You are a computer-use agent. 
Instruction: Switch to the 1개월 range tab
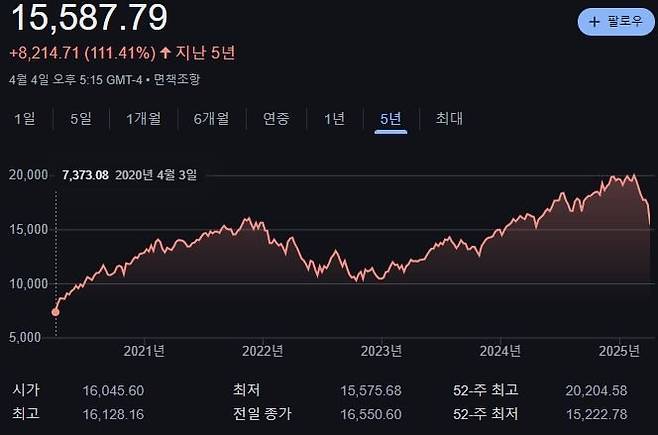click(144, 119)
